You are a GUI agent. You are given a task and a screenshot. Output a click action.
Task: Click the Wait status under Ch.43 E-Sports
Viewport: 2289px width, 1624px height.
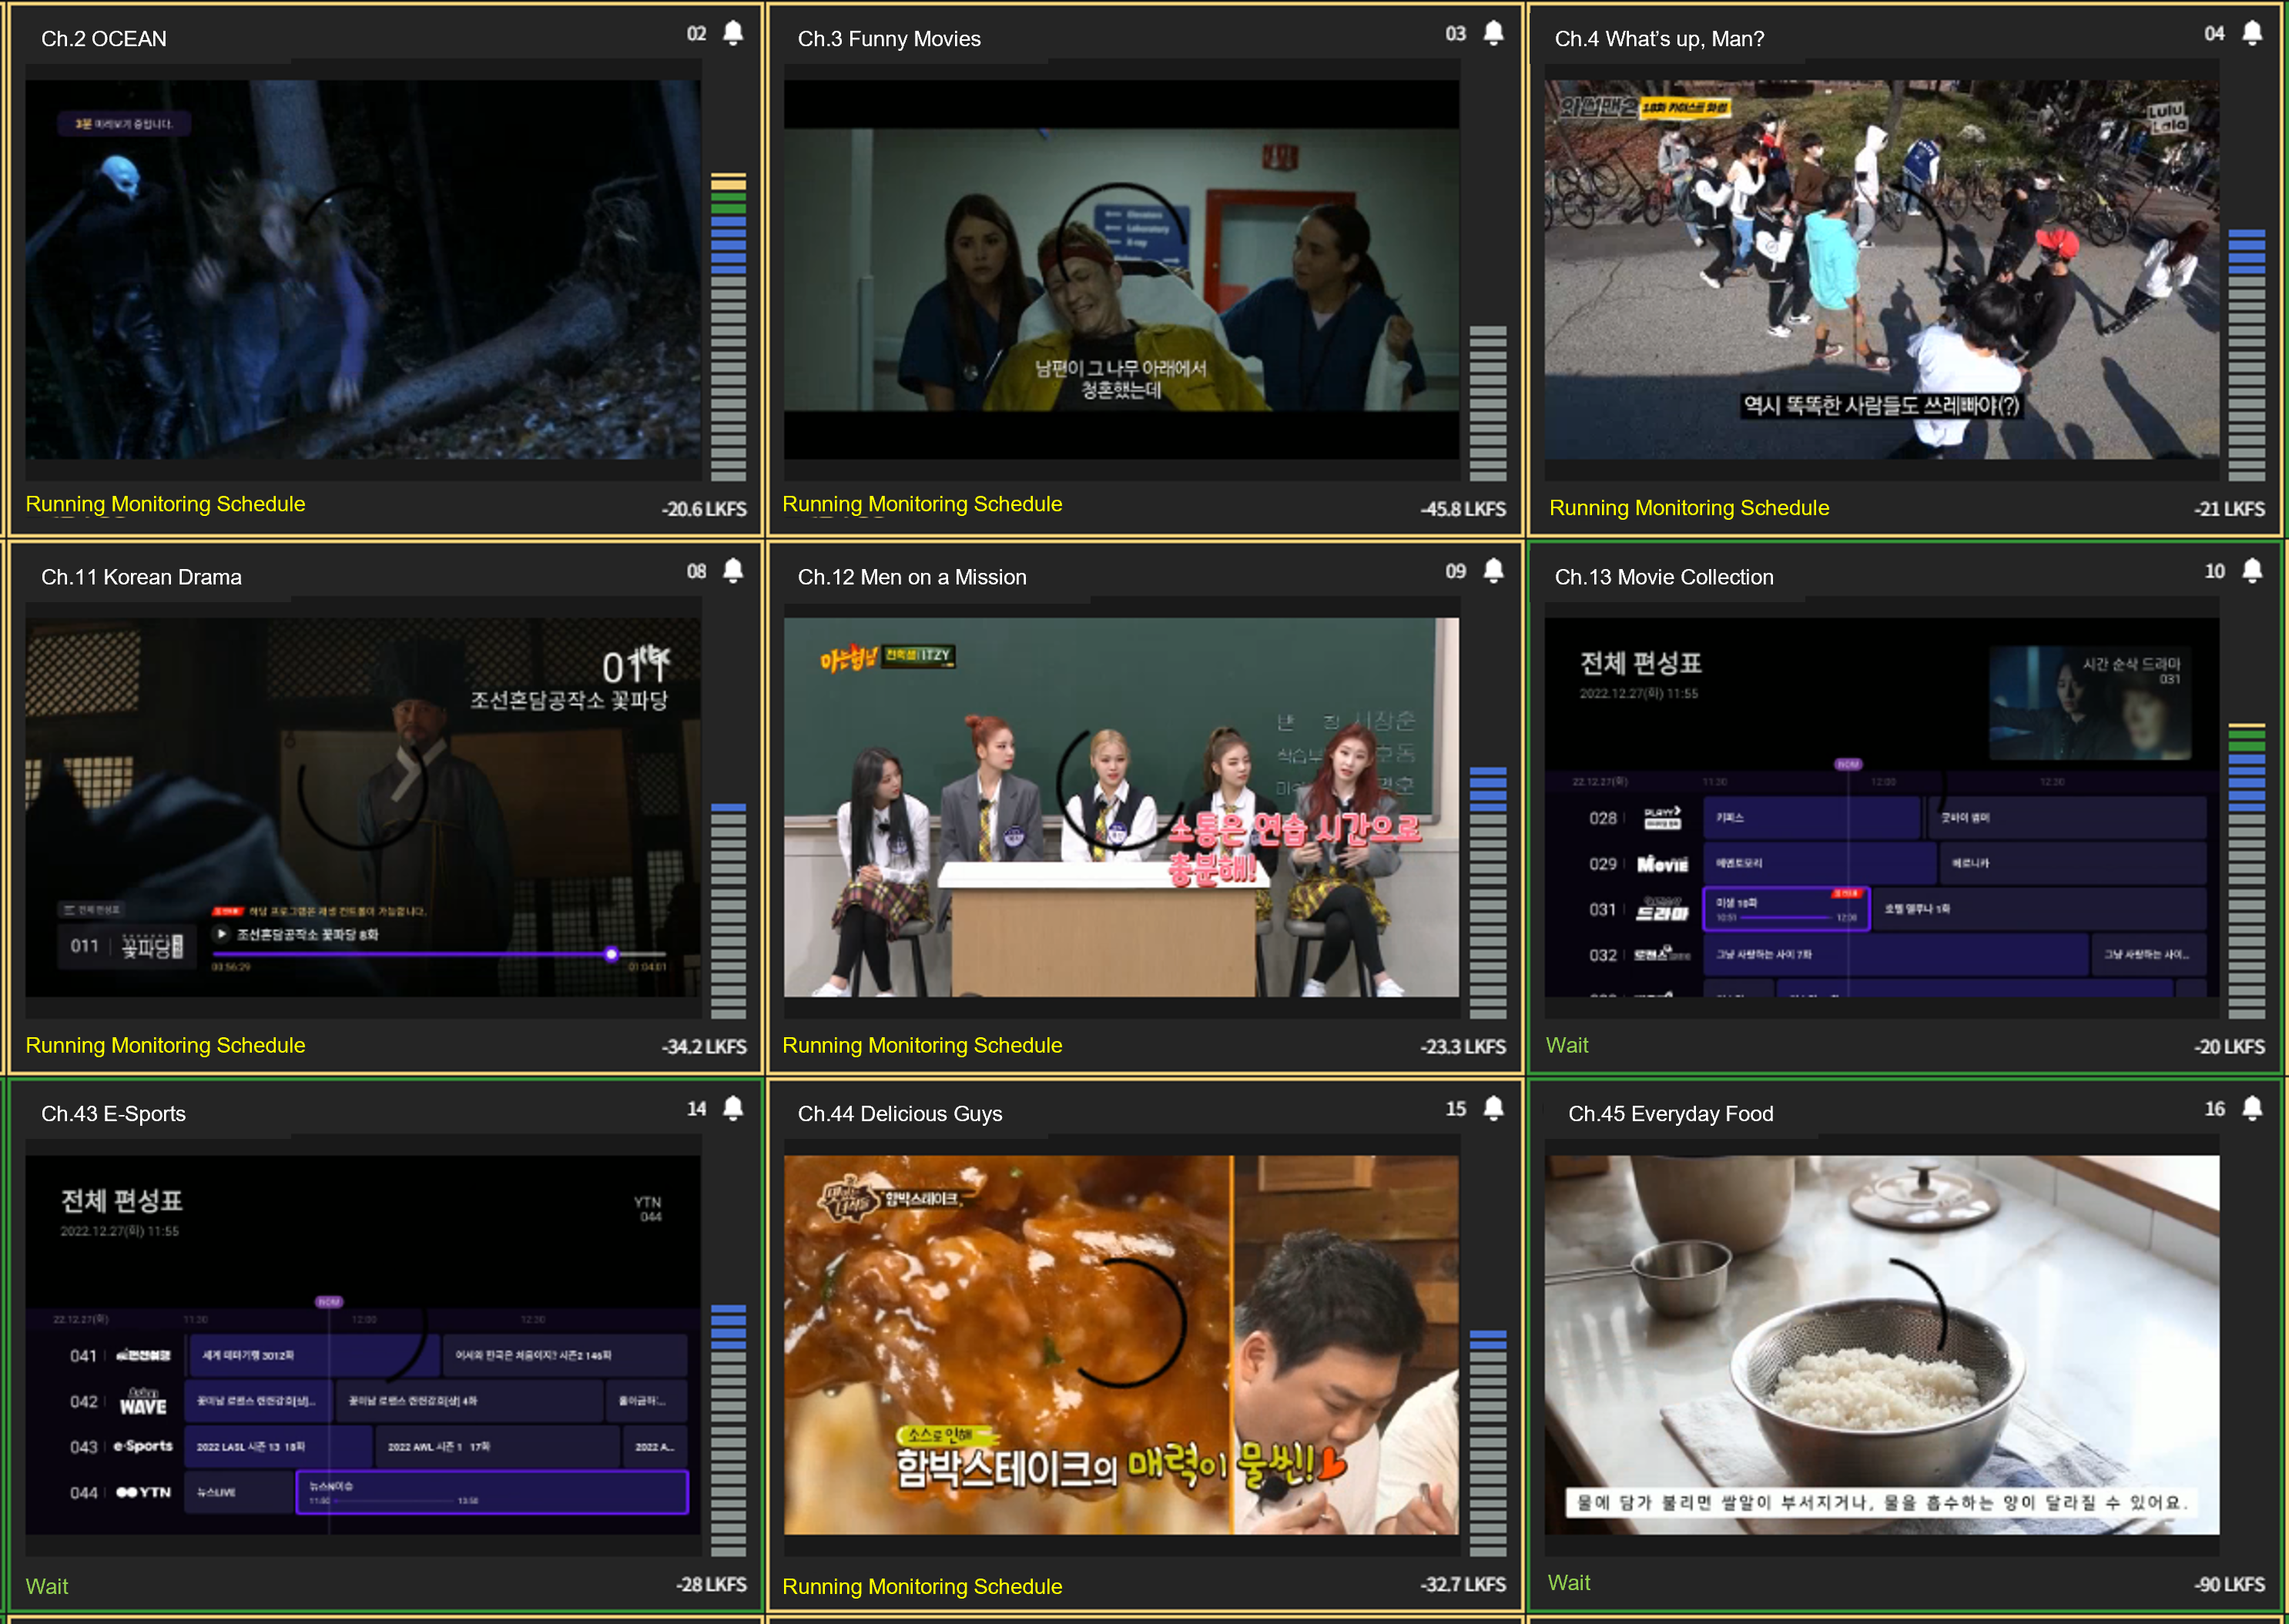(47, 1587)
